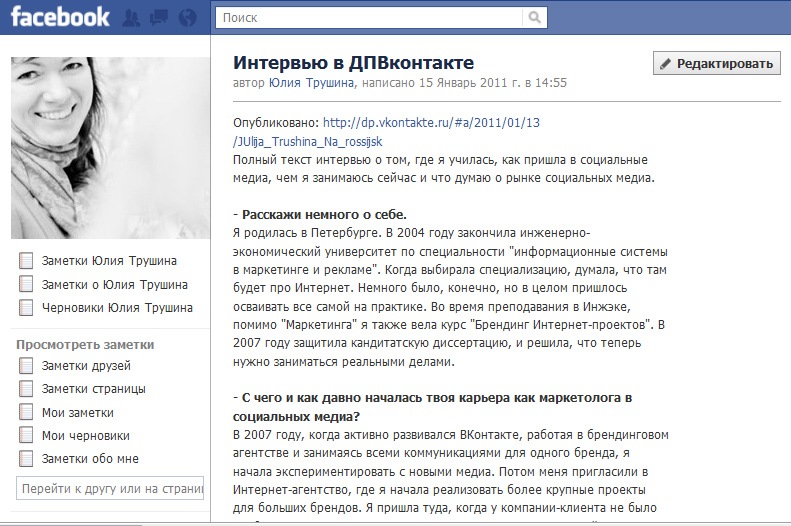Click the note icon beside Черновики Юлия Трушина
The height and width of the screenshot is (526, 791).
coord(26,307)
